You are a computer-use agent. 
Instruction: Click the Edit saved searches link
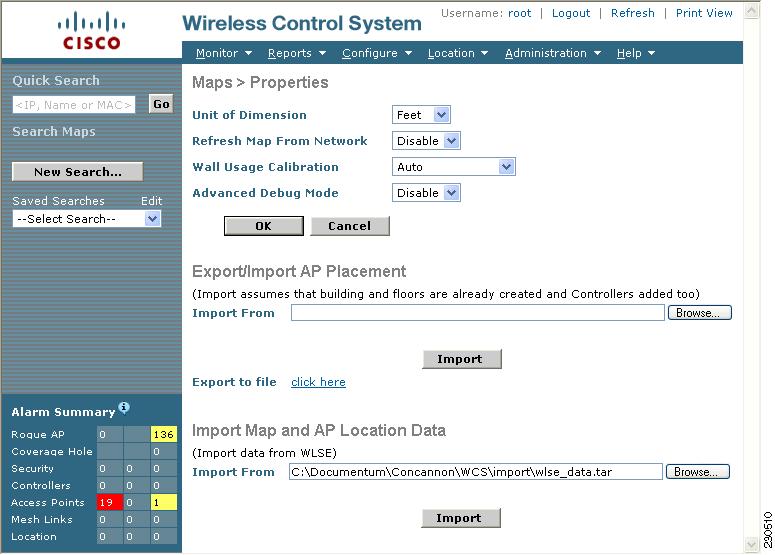click(151, 201)
